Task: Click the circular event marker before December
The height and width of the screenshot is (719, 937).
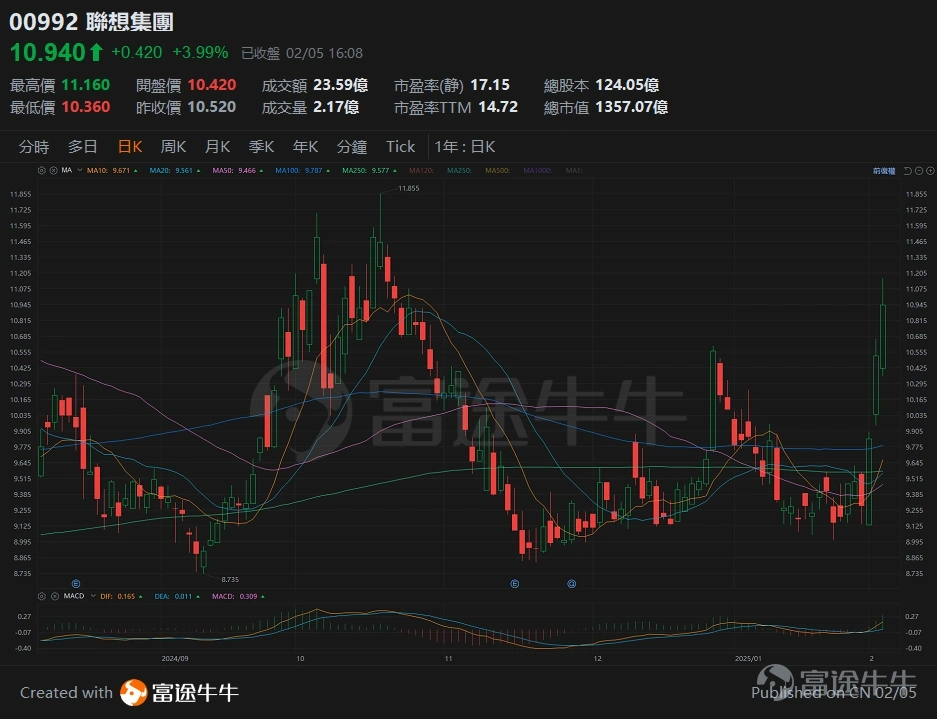Action: point(571,583)
